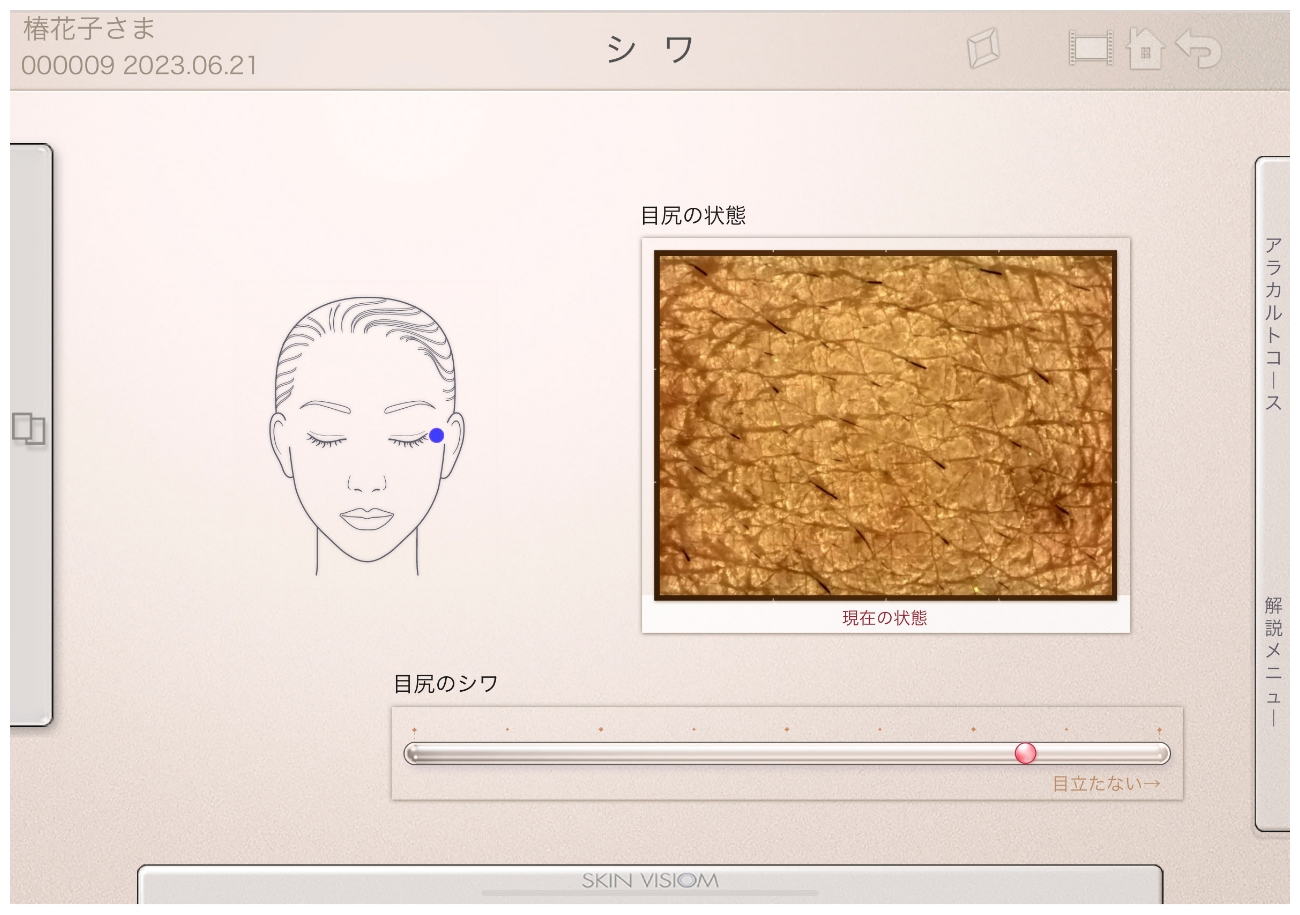Click the 現在の状態 caption under image
This screenshot has width=1300, height=915.
pos(885,618)
